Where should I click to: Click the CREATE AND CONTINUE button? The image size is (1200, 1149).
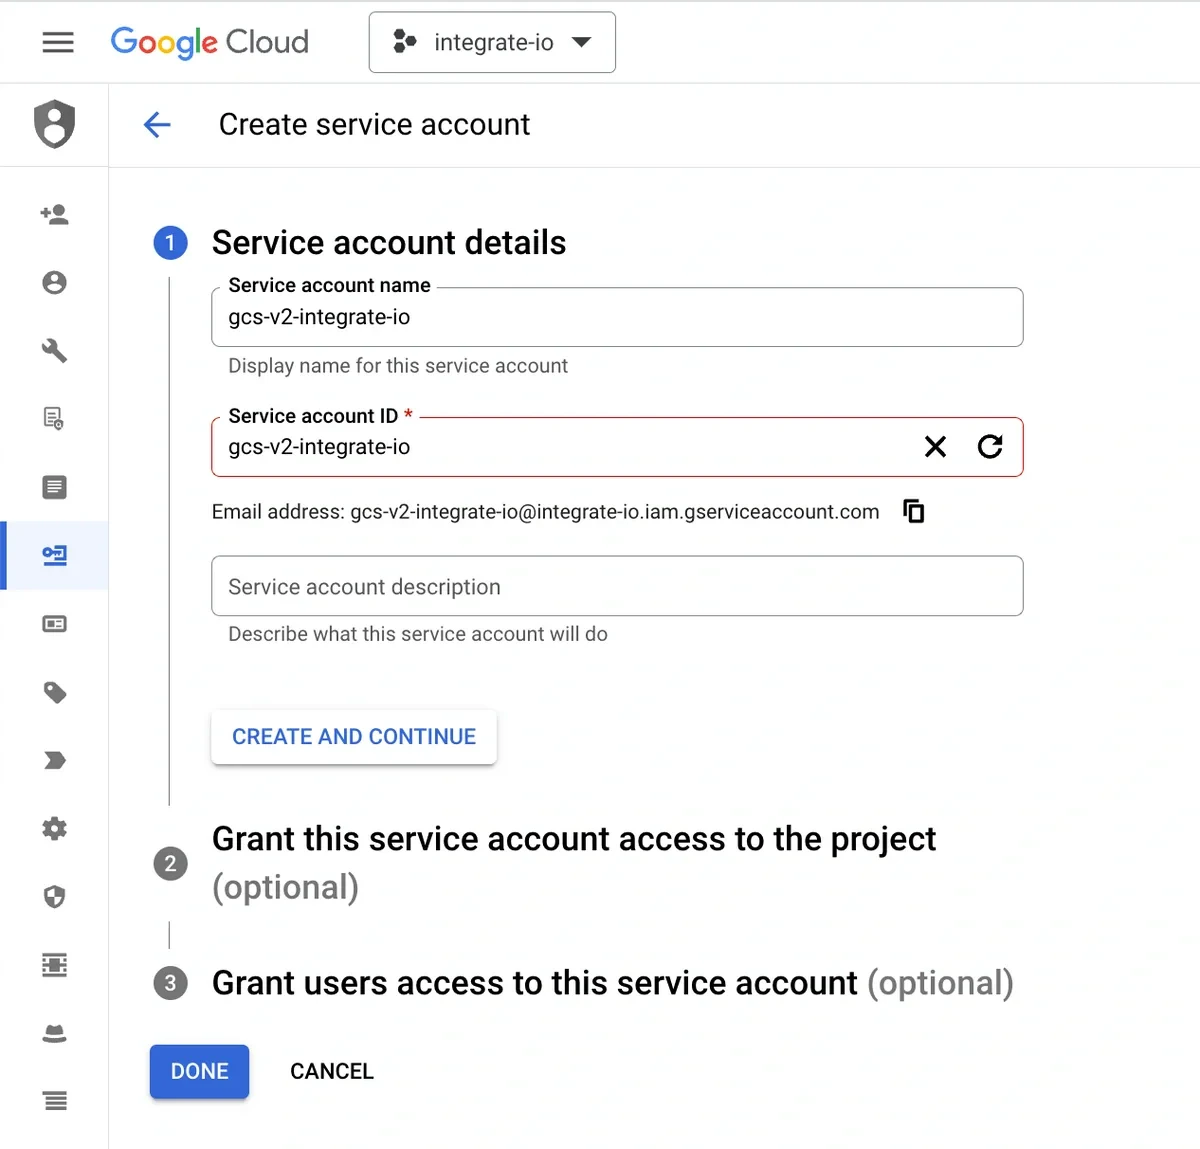(x=353, y=737)
